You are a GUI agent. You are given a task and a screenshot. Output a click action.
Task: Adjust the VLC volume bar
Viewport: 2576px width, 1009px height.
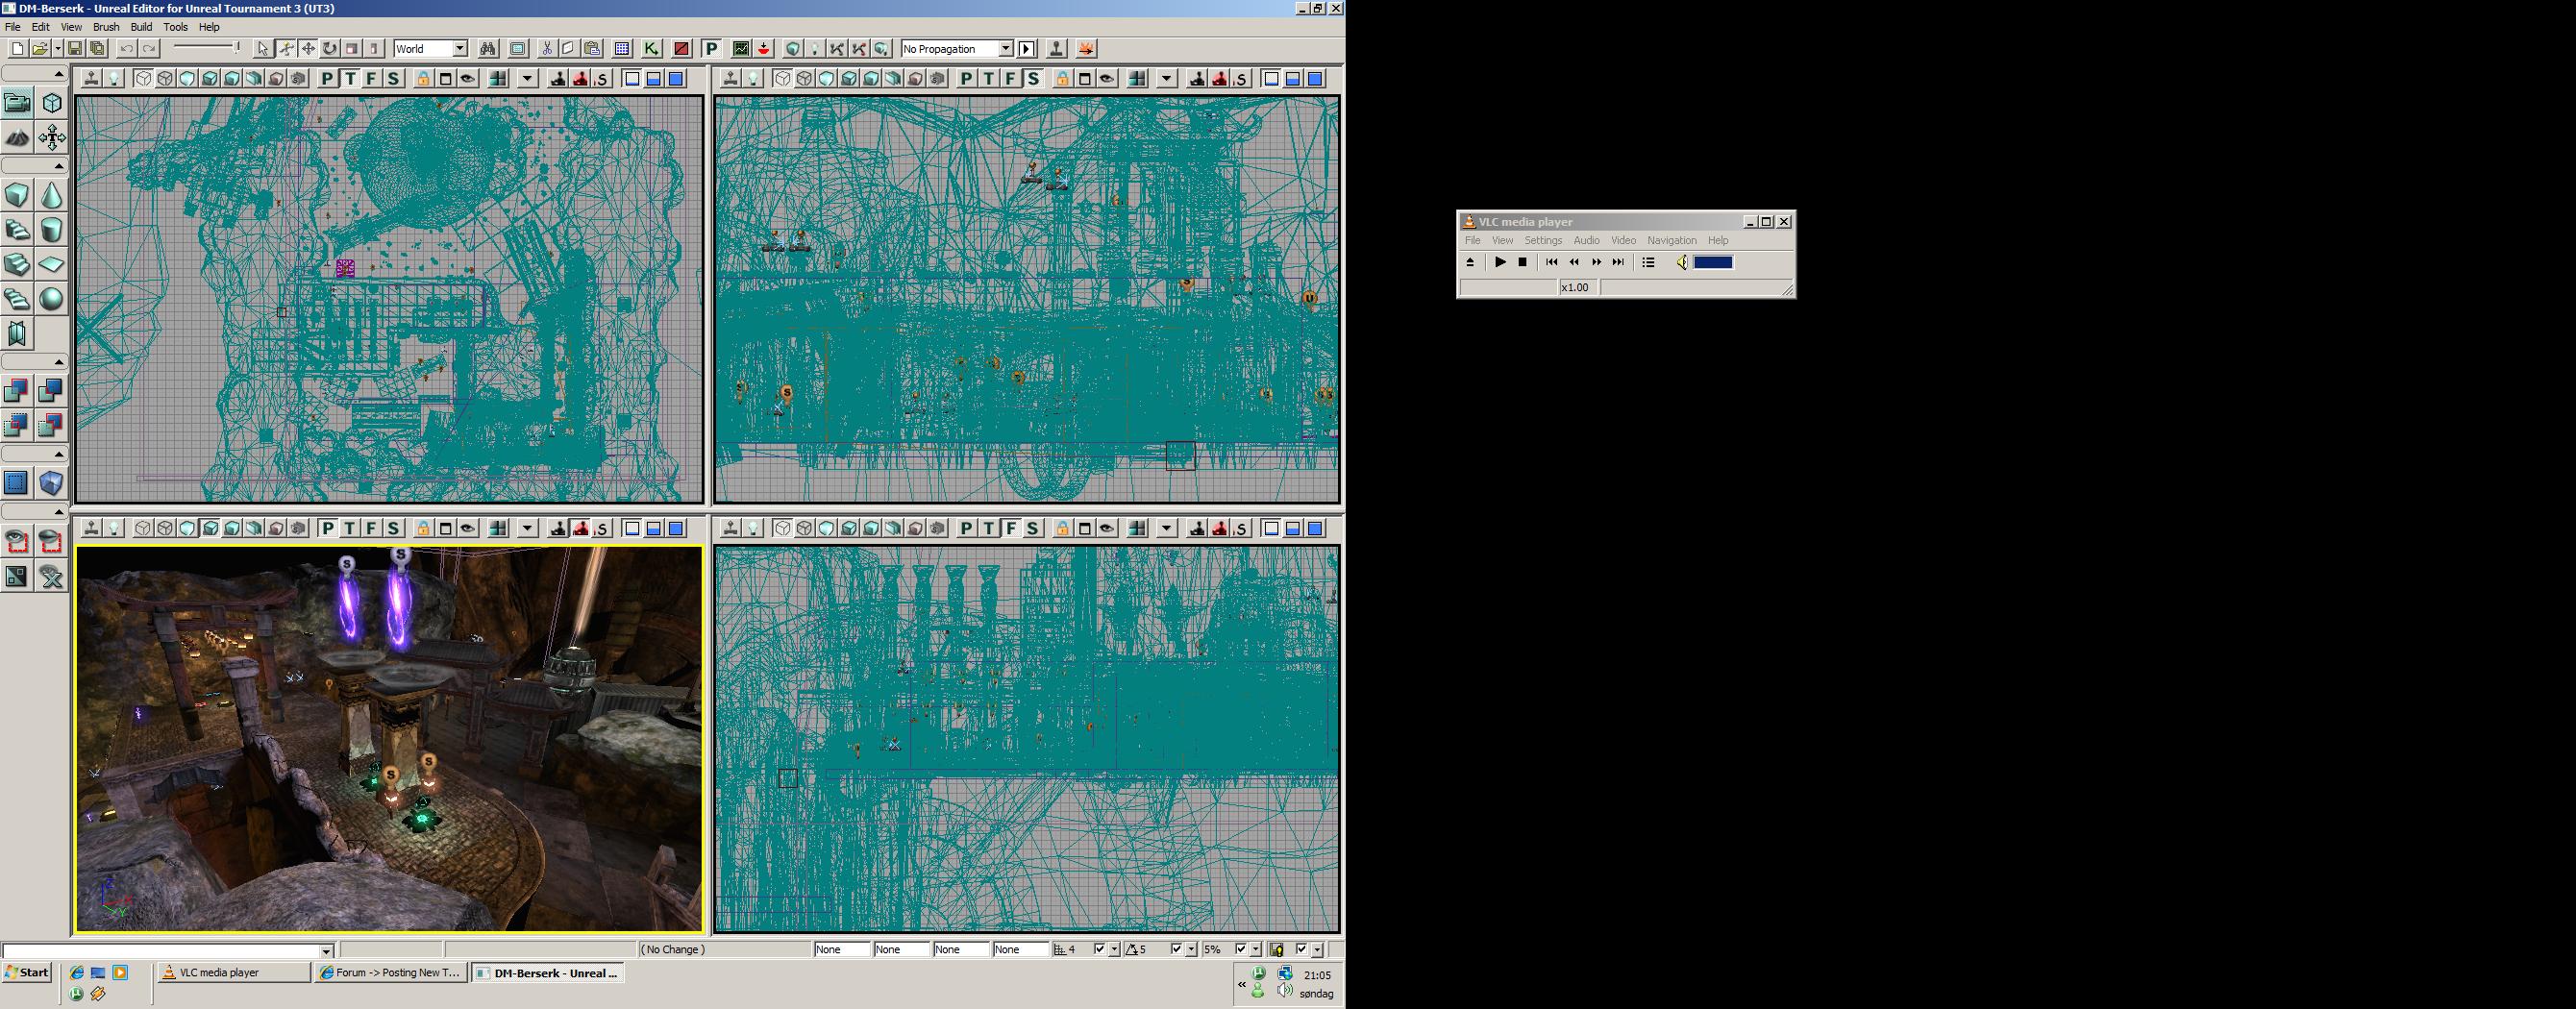(x=1713, y=262)
